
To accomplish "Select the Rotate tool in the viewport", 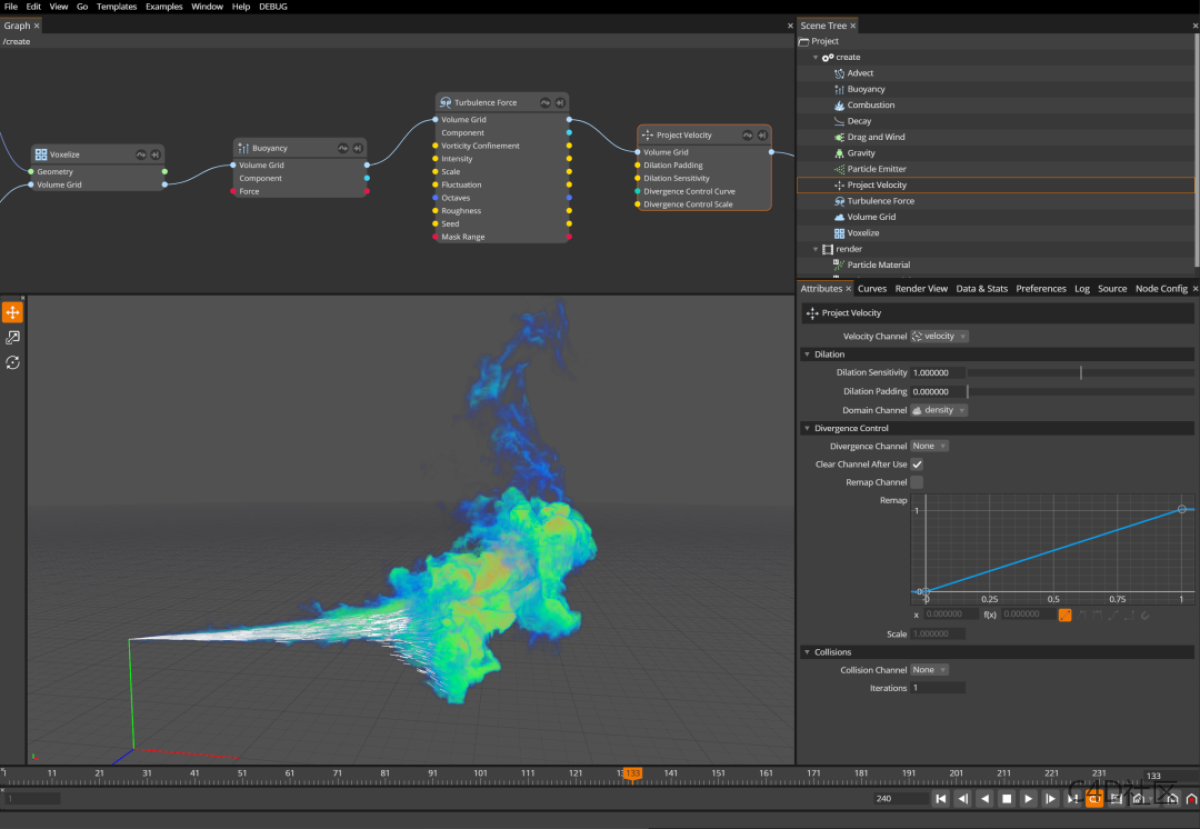I will tap(13, 362).
